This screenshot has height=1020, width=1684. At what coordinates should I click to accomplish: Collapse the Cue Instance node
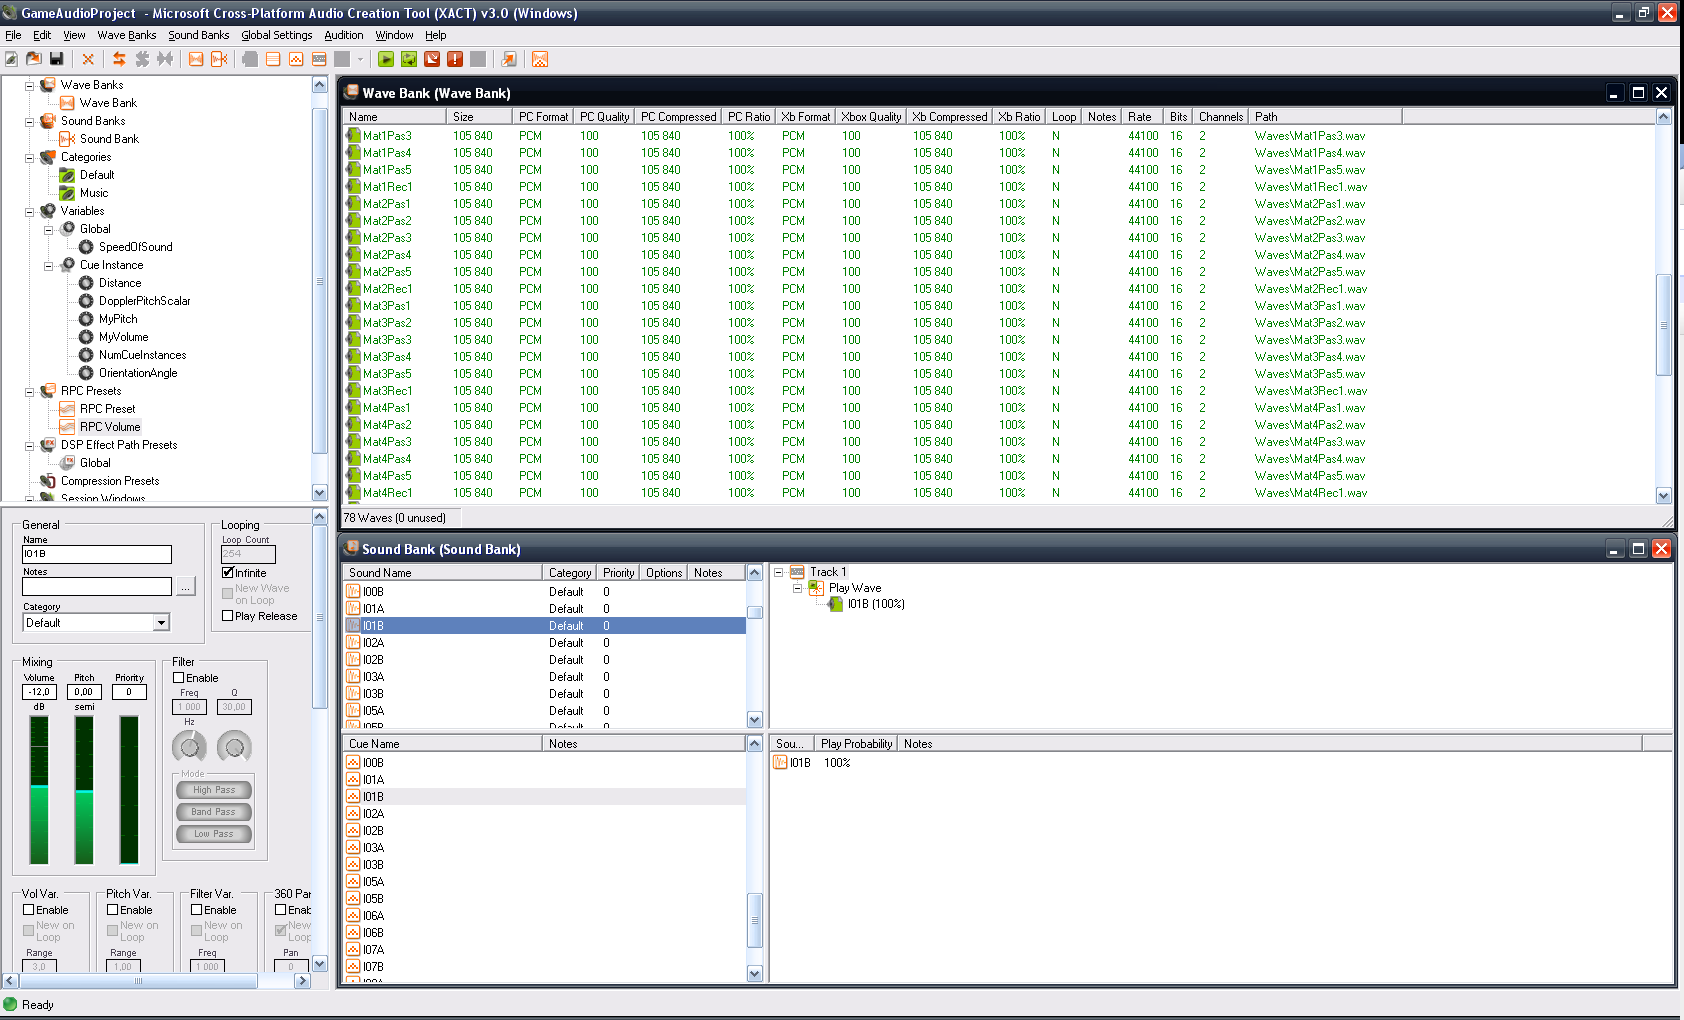click(48, 266)
